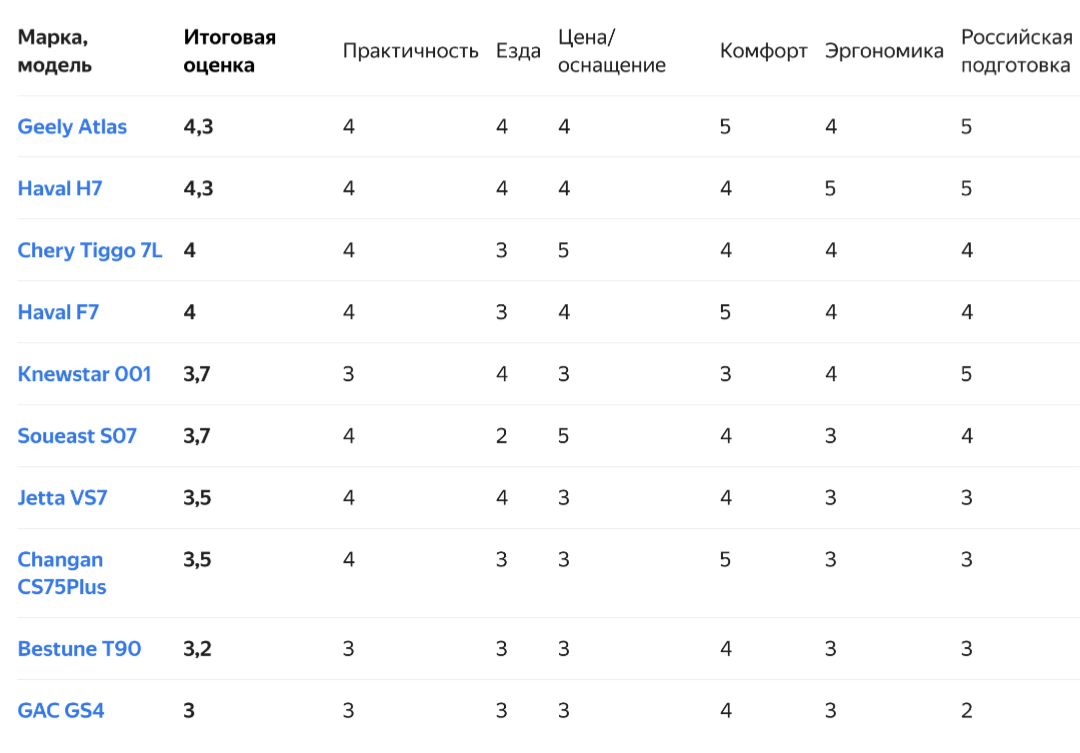
Task: Click the Марка, модель column header
Action: pos(54,51)
